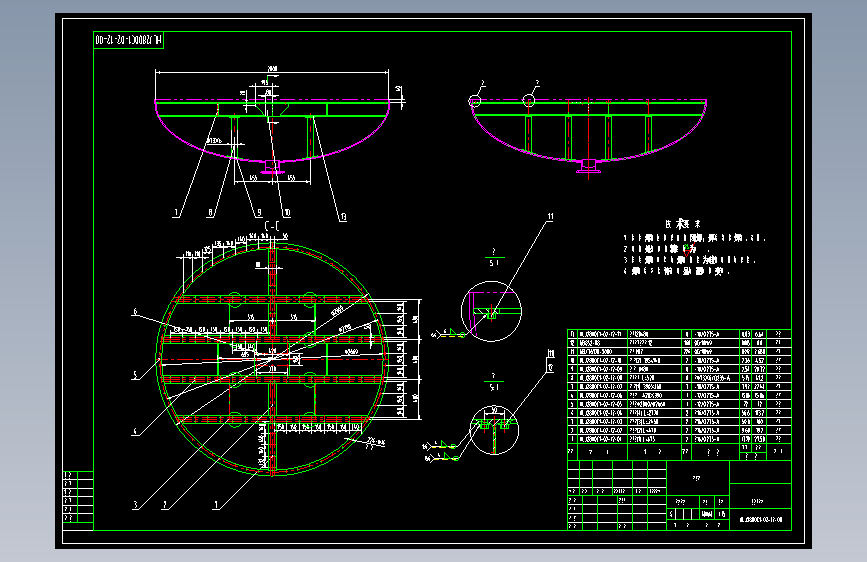
Task: Click the left detail callout circle on right elevation
Action: click(x=475, y=101)
